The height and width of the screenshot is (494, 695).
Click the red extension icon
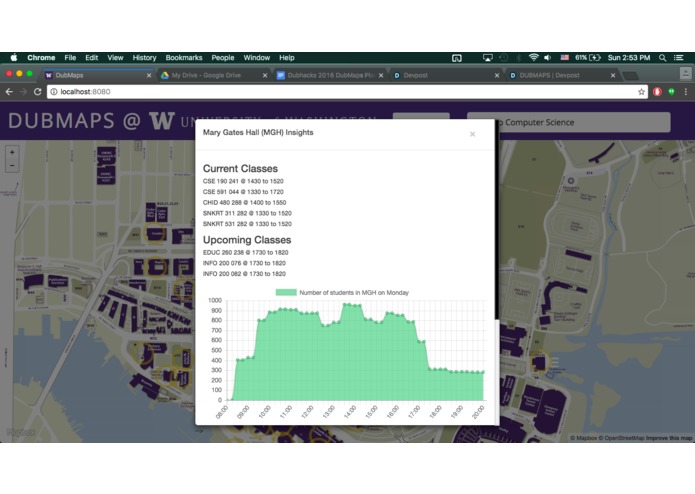coord(657,92)
